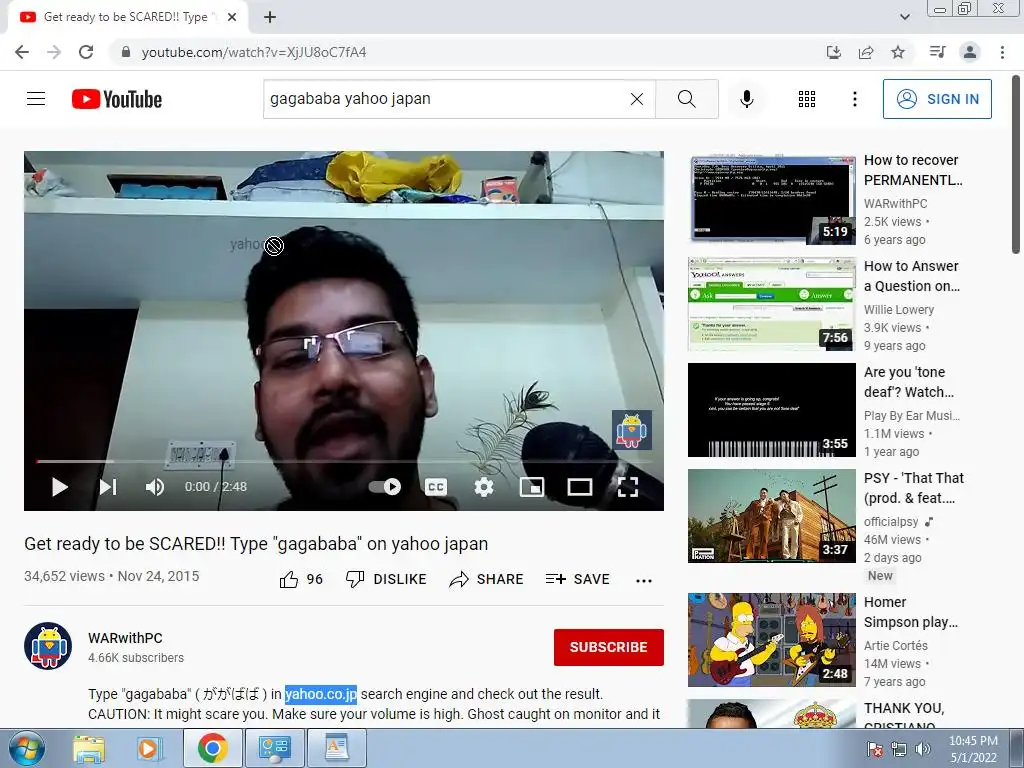Open Action Center flag in system tray
The height and width of the screenshot is (768, 1024).
[875, 749]
